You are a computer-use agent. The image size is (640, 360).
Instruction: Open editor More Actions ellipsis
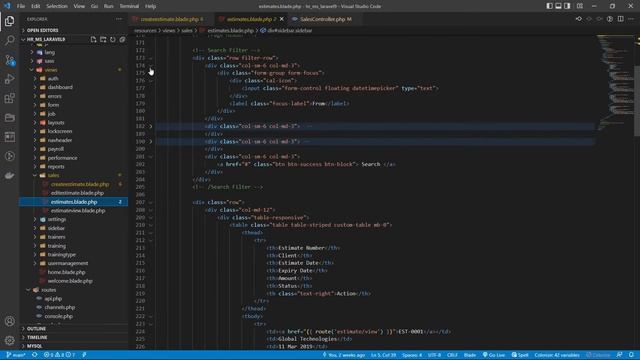coord(631,19)
